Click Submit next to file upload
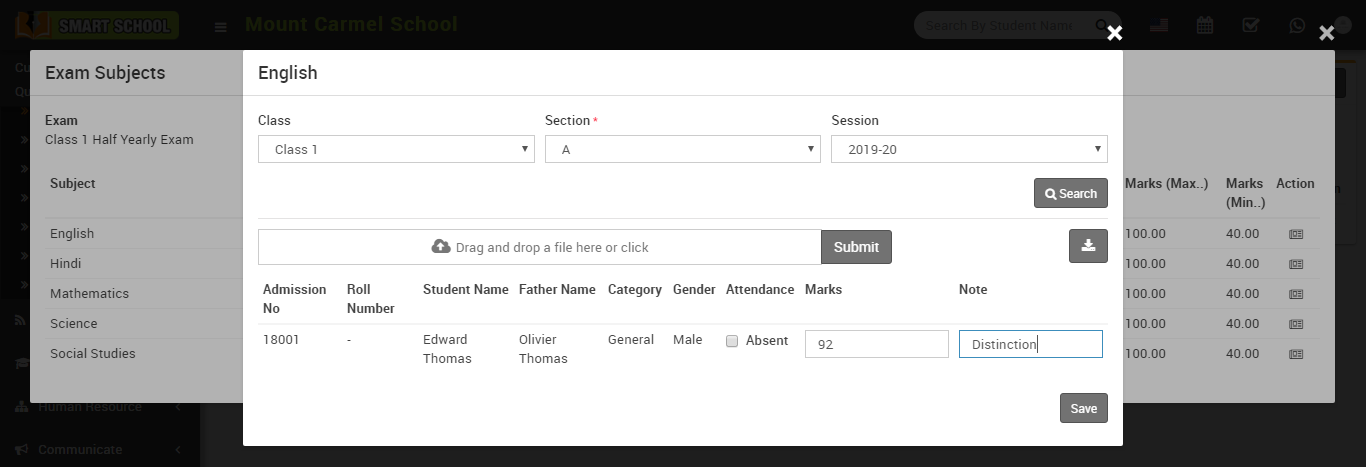Screen dimensions: 1366x467 (x=856, y=247)
